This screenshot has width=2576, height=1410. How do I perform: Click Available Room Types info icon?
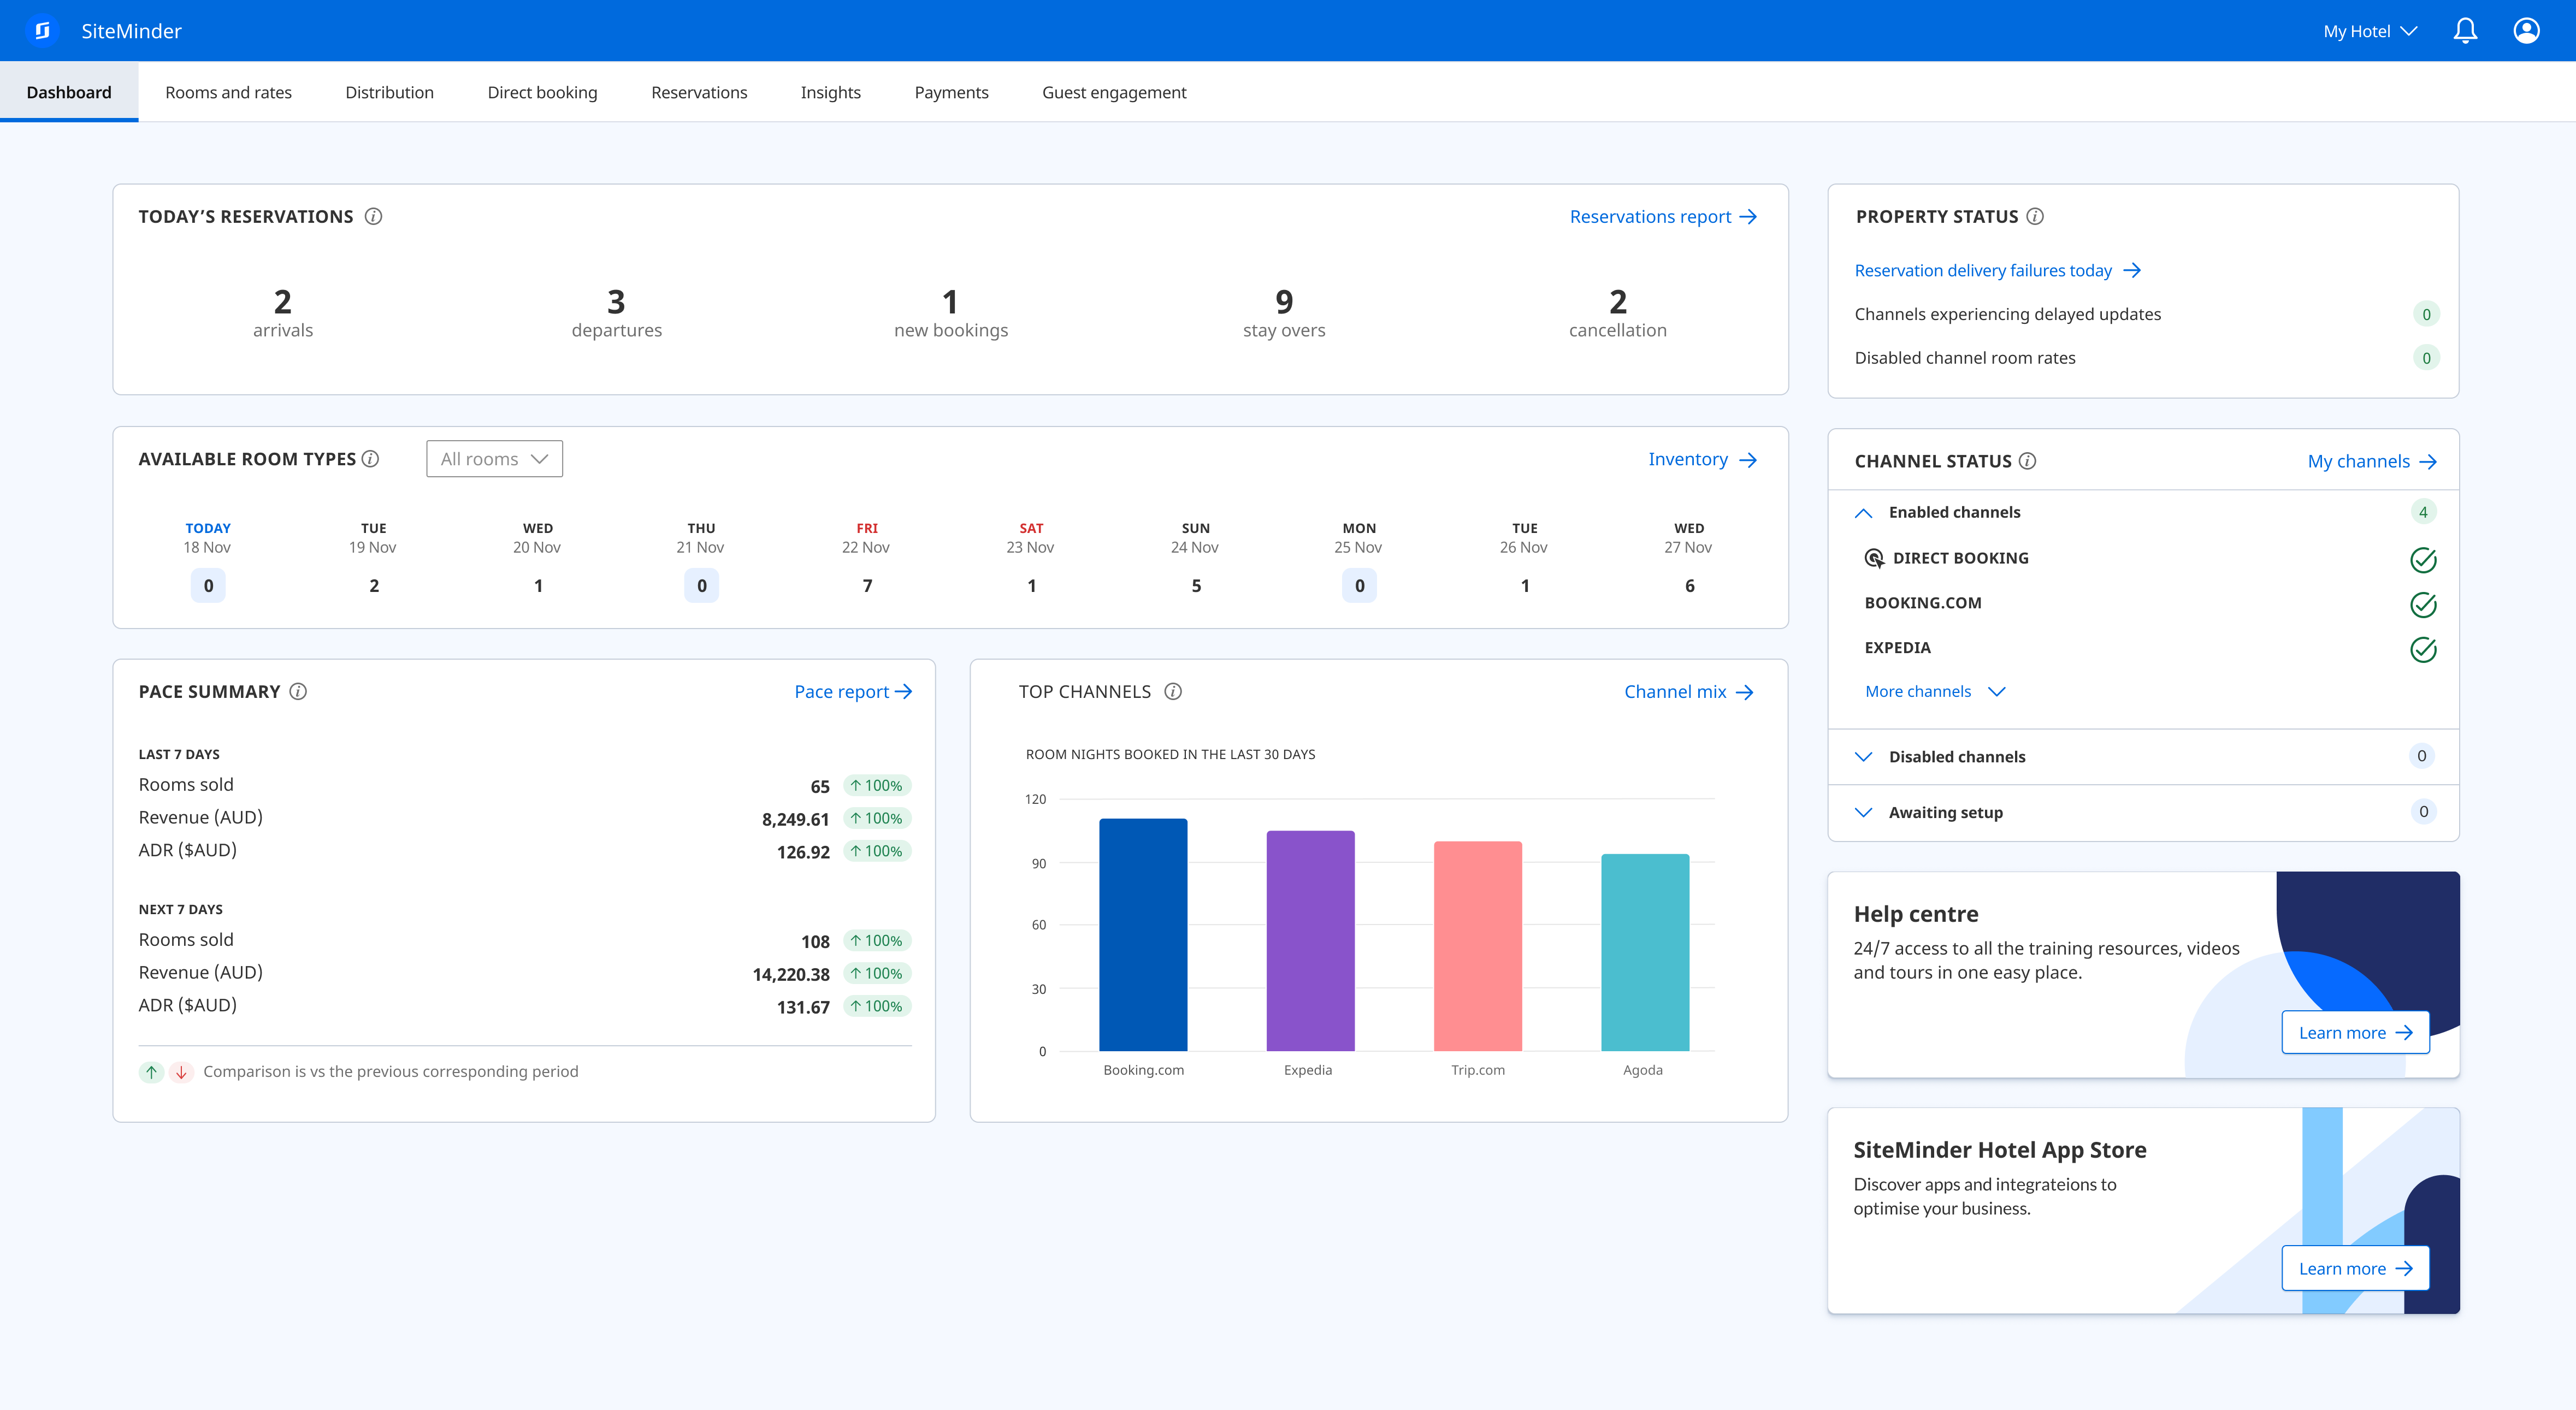tap(371, 459)
